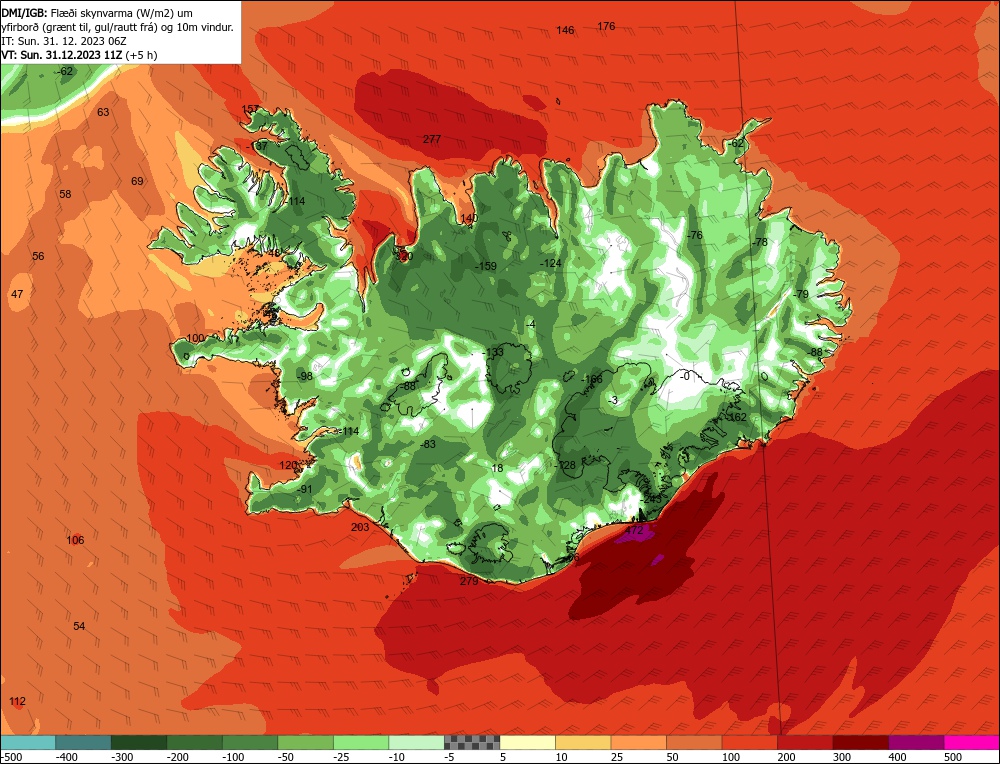Click the legend label -300

(122, 757)
